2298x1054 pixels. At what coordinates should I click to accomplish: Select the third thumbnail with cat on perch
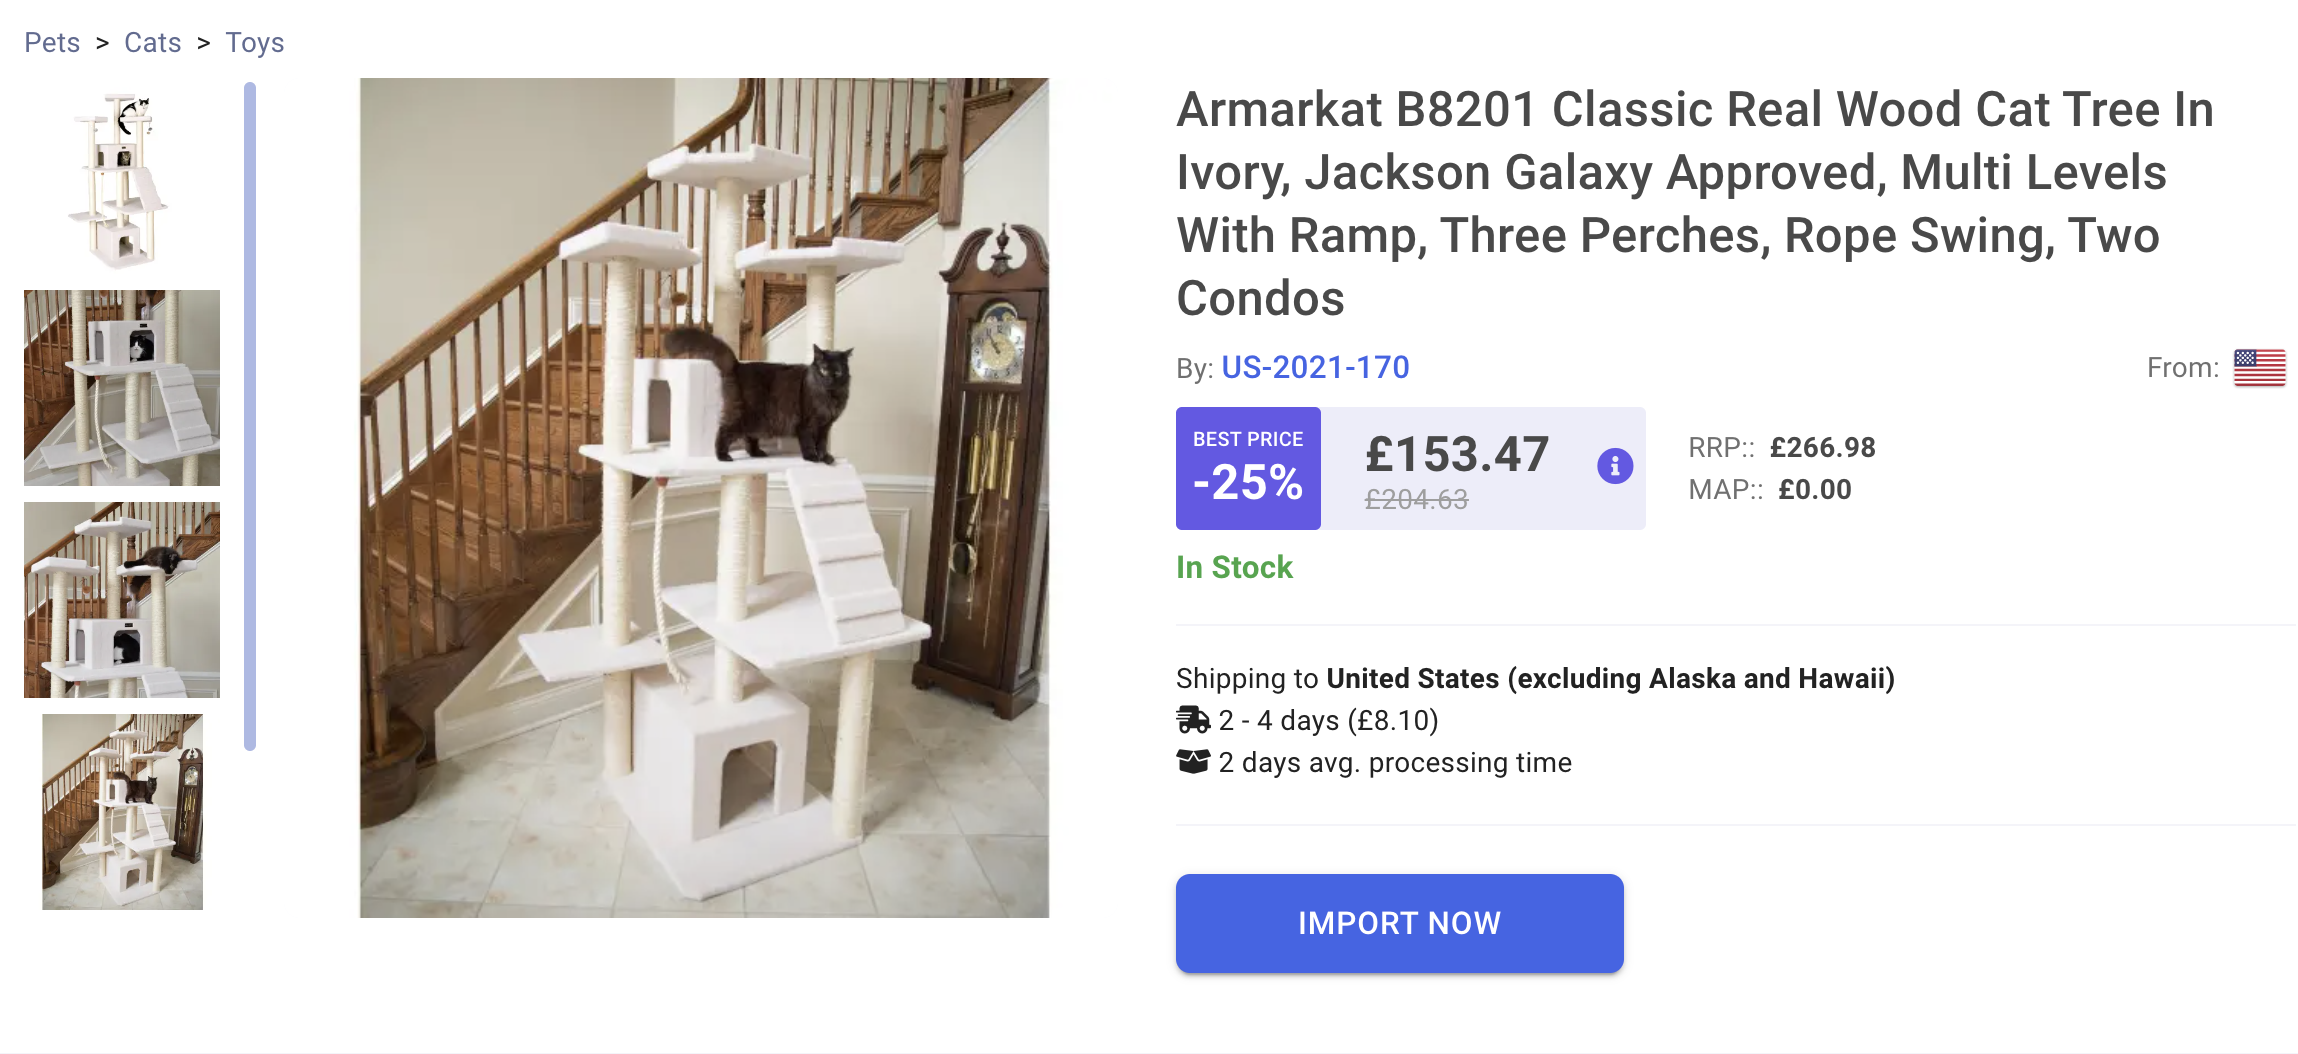tap(122, 600)
